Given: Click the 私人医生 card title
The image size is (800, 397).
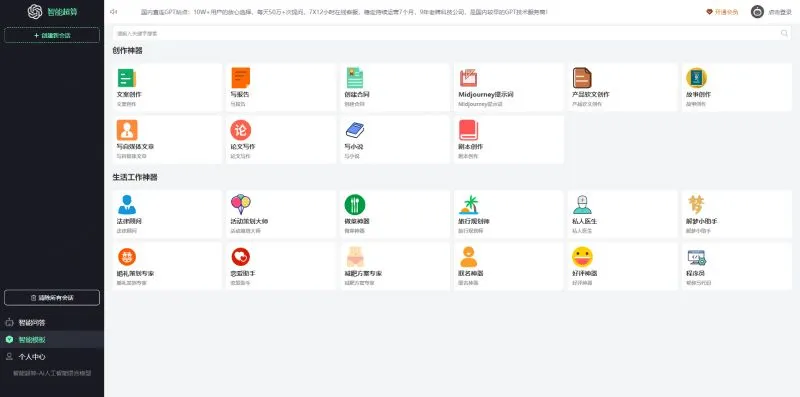Looking at the screenshot, I should coord(585,221).
